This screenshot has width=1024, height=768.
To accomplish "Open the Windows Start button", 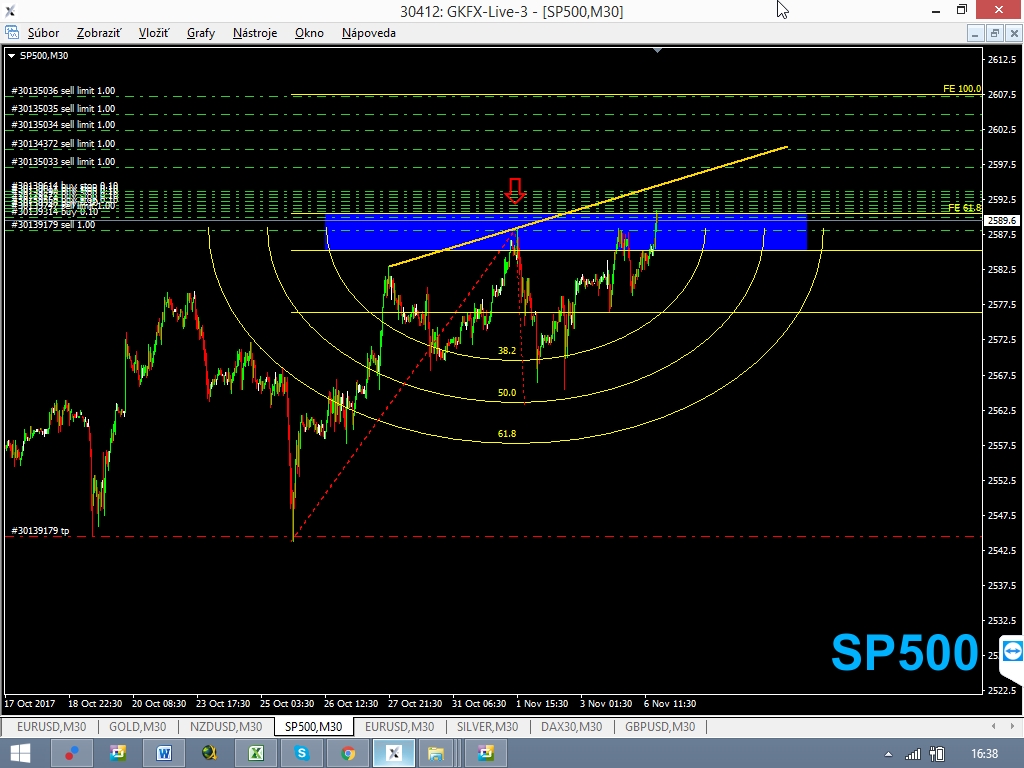I will tap(20, 754).
